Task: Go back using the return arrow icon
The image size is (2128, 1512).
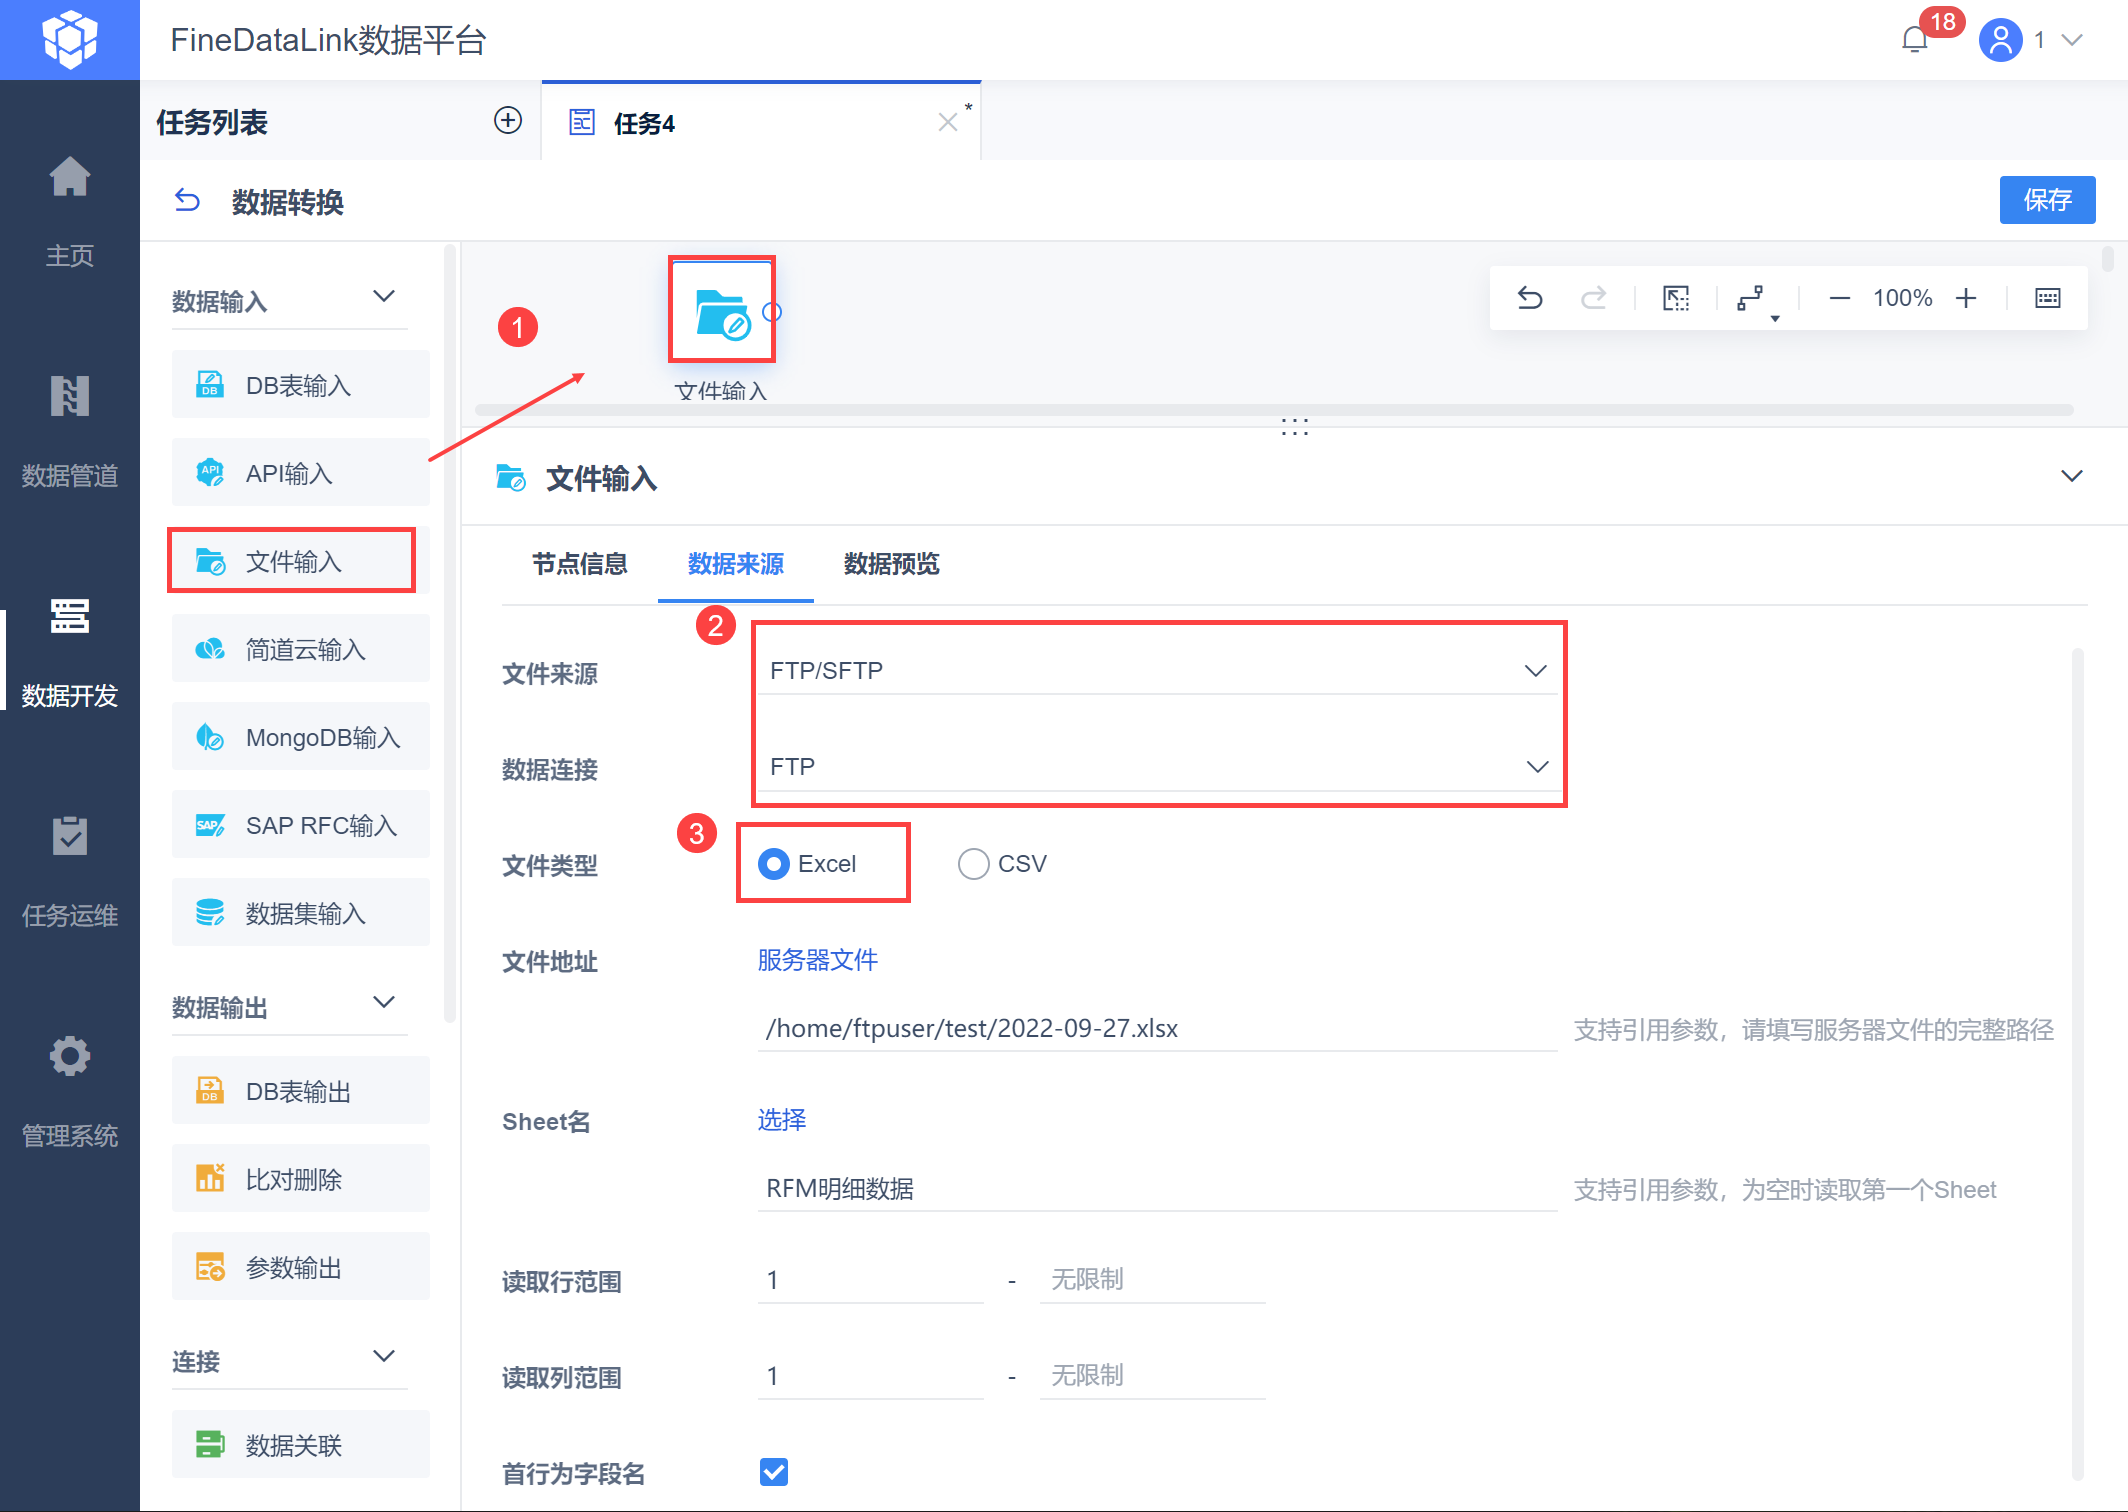Action: (x=187, y=201)
